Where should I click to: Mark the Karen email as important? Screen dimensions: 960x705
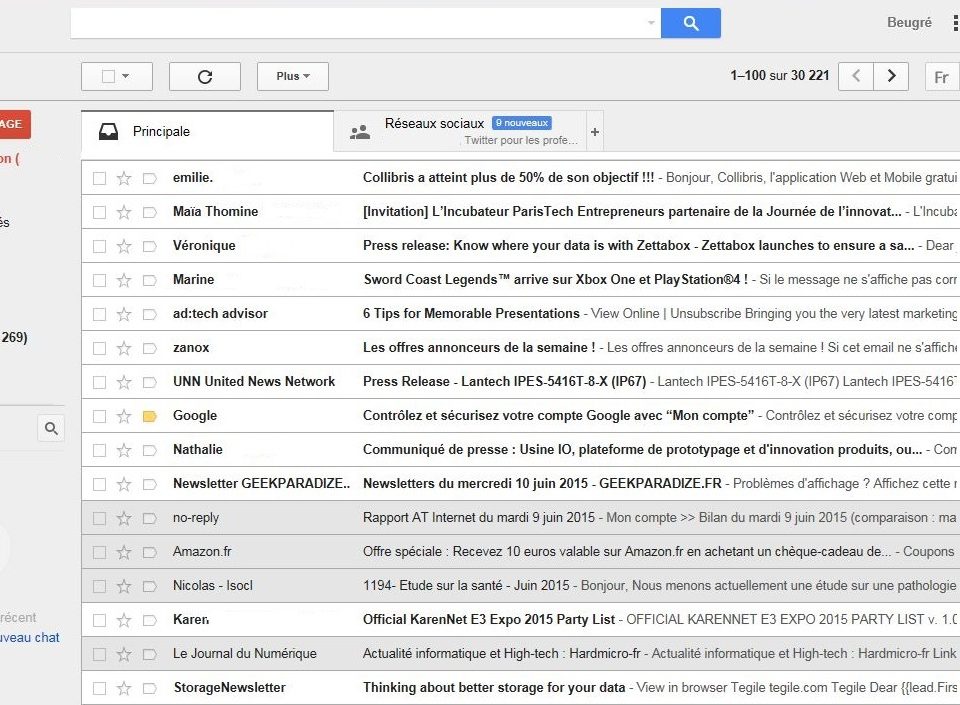(149, 621)
